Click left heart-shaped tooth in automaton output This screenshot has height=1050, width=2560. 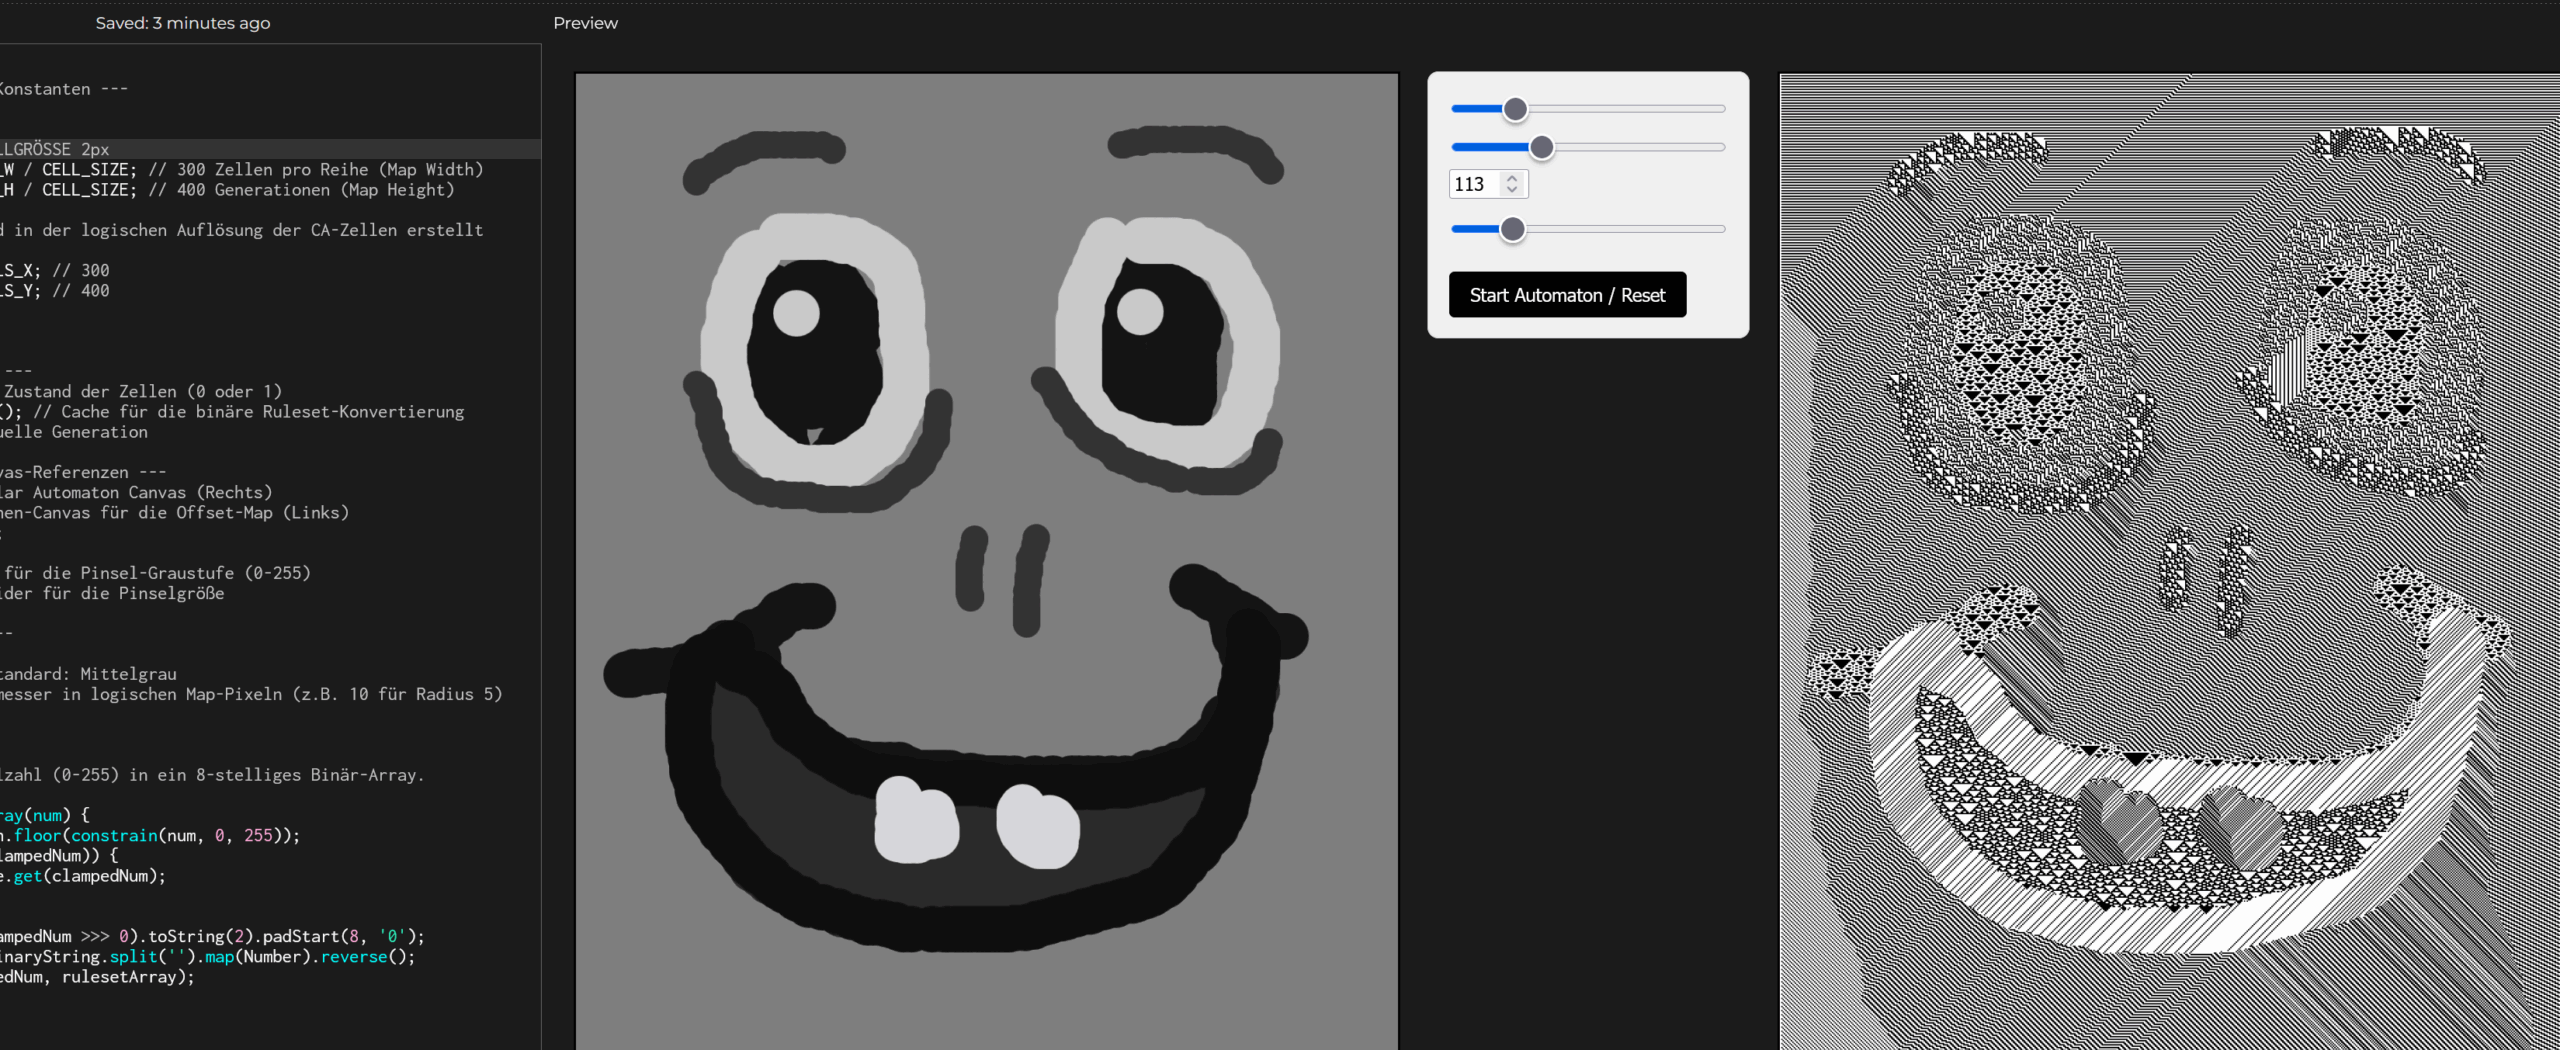pyautogui.click(x=2117, y=820)
